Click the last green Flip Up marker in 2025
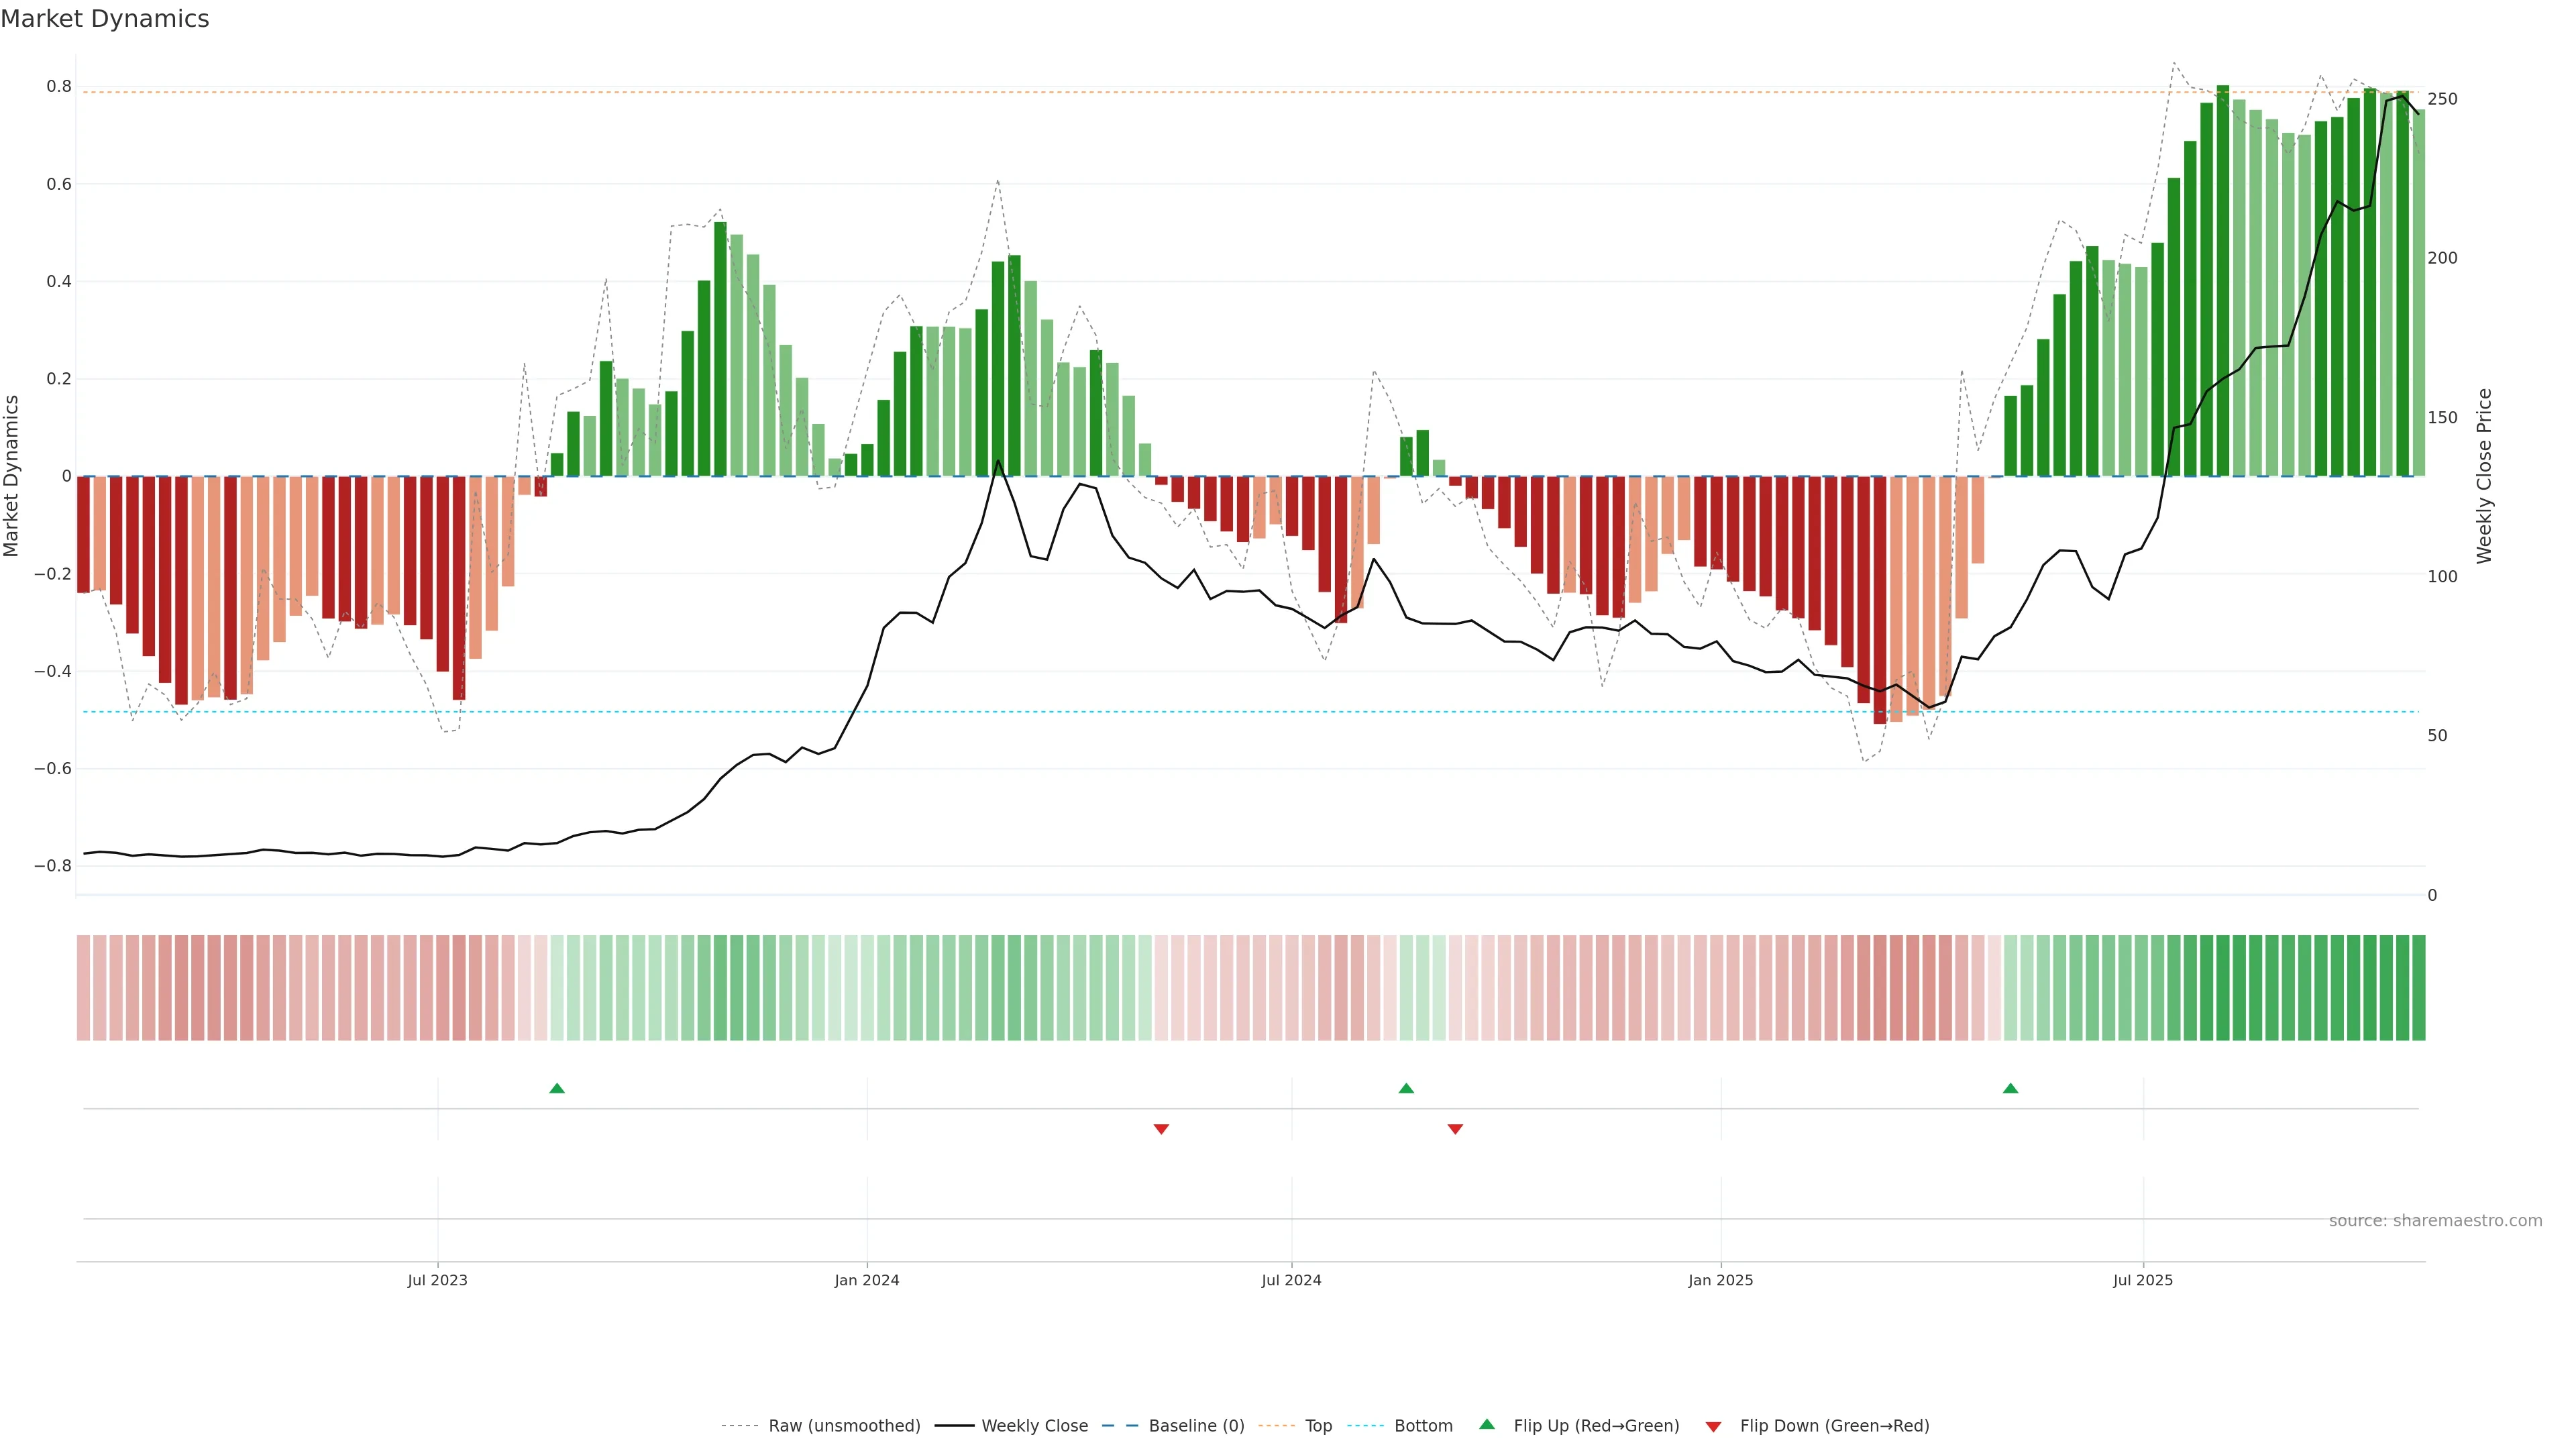 point(2010,1088)
